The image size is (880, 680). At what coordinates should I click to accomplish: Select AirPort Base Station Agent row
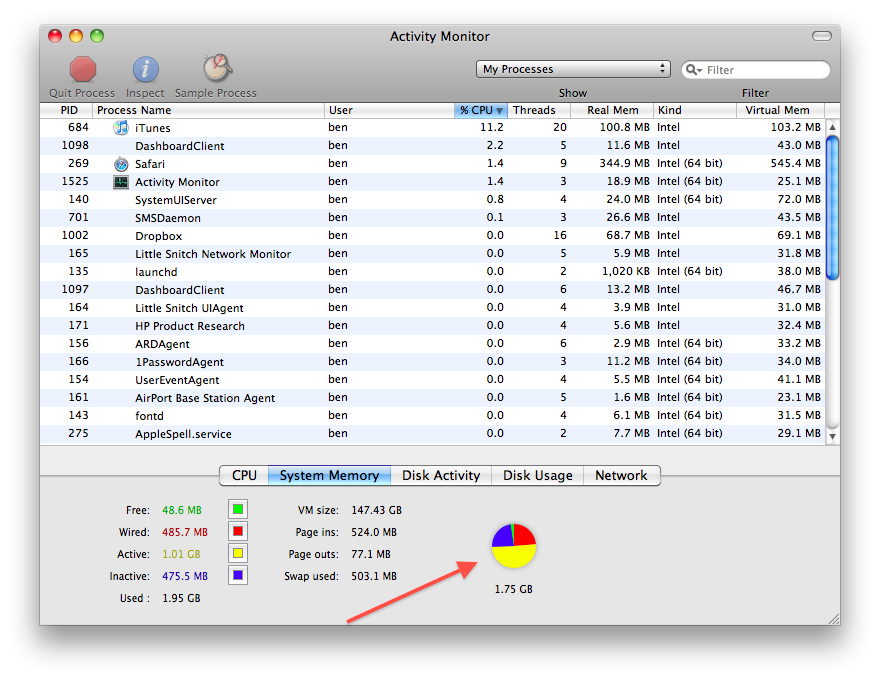coord(433,397)
